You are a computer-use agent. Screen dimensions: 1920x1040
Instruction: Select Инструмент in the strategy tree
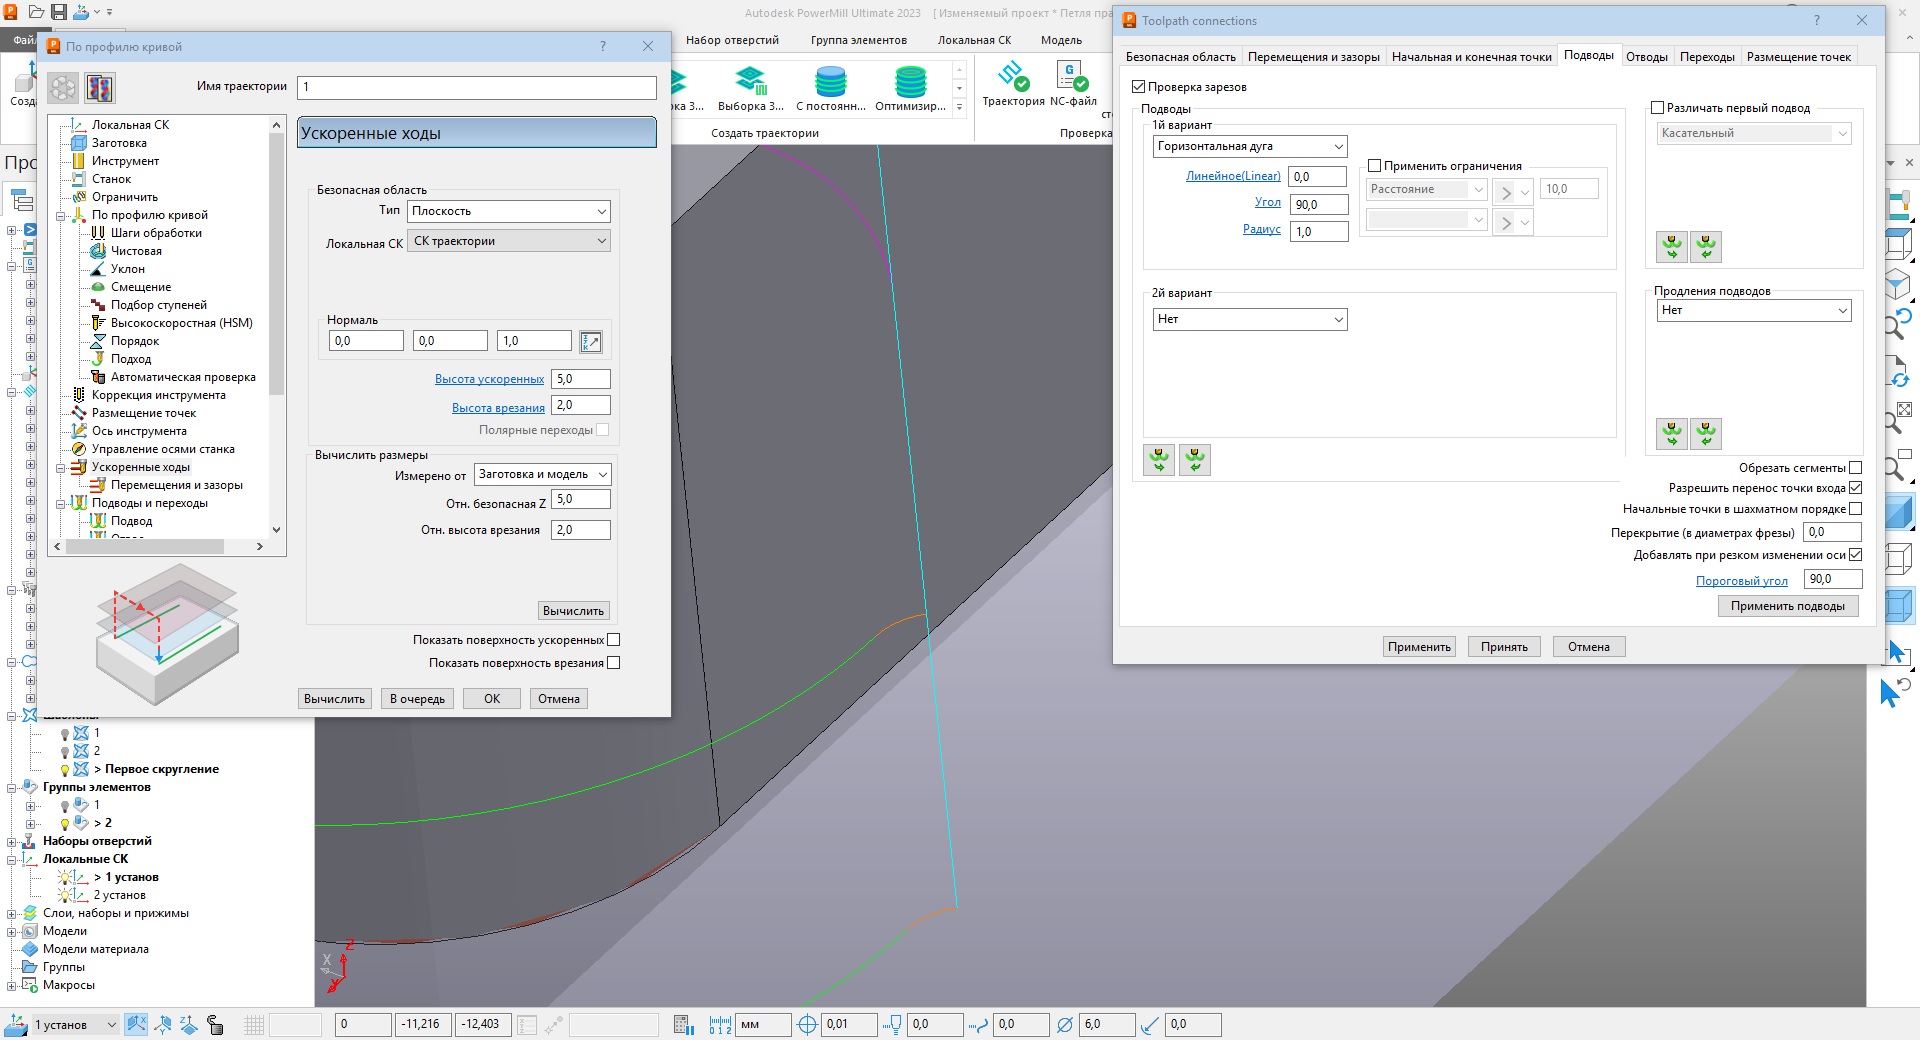click(125, 161)
